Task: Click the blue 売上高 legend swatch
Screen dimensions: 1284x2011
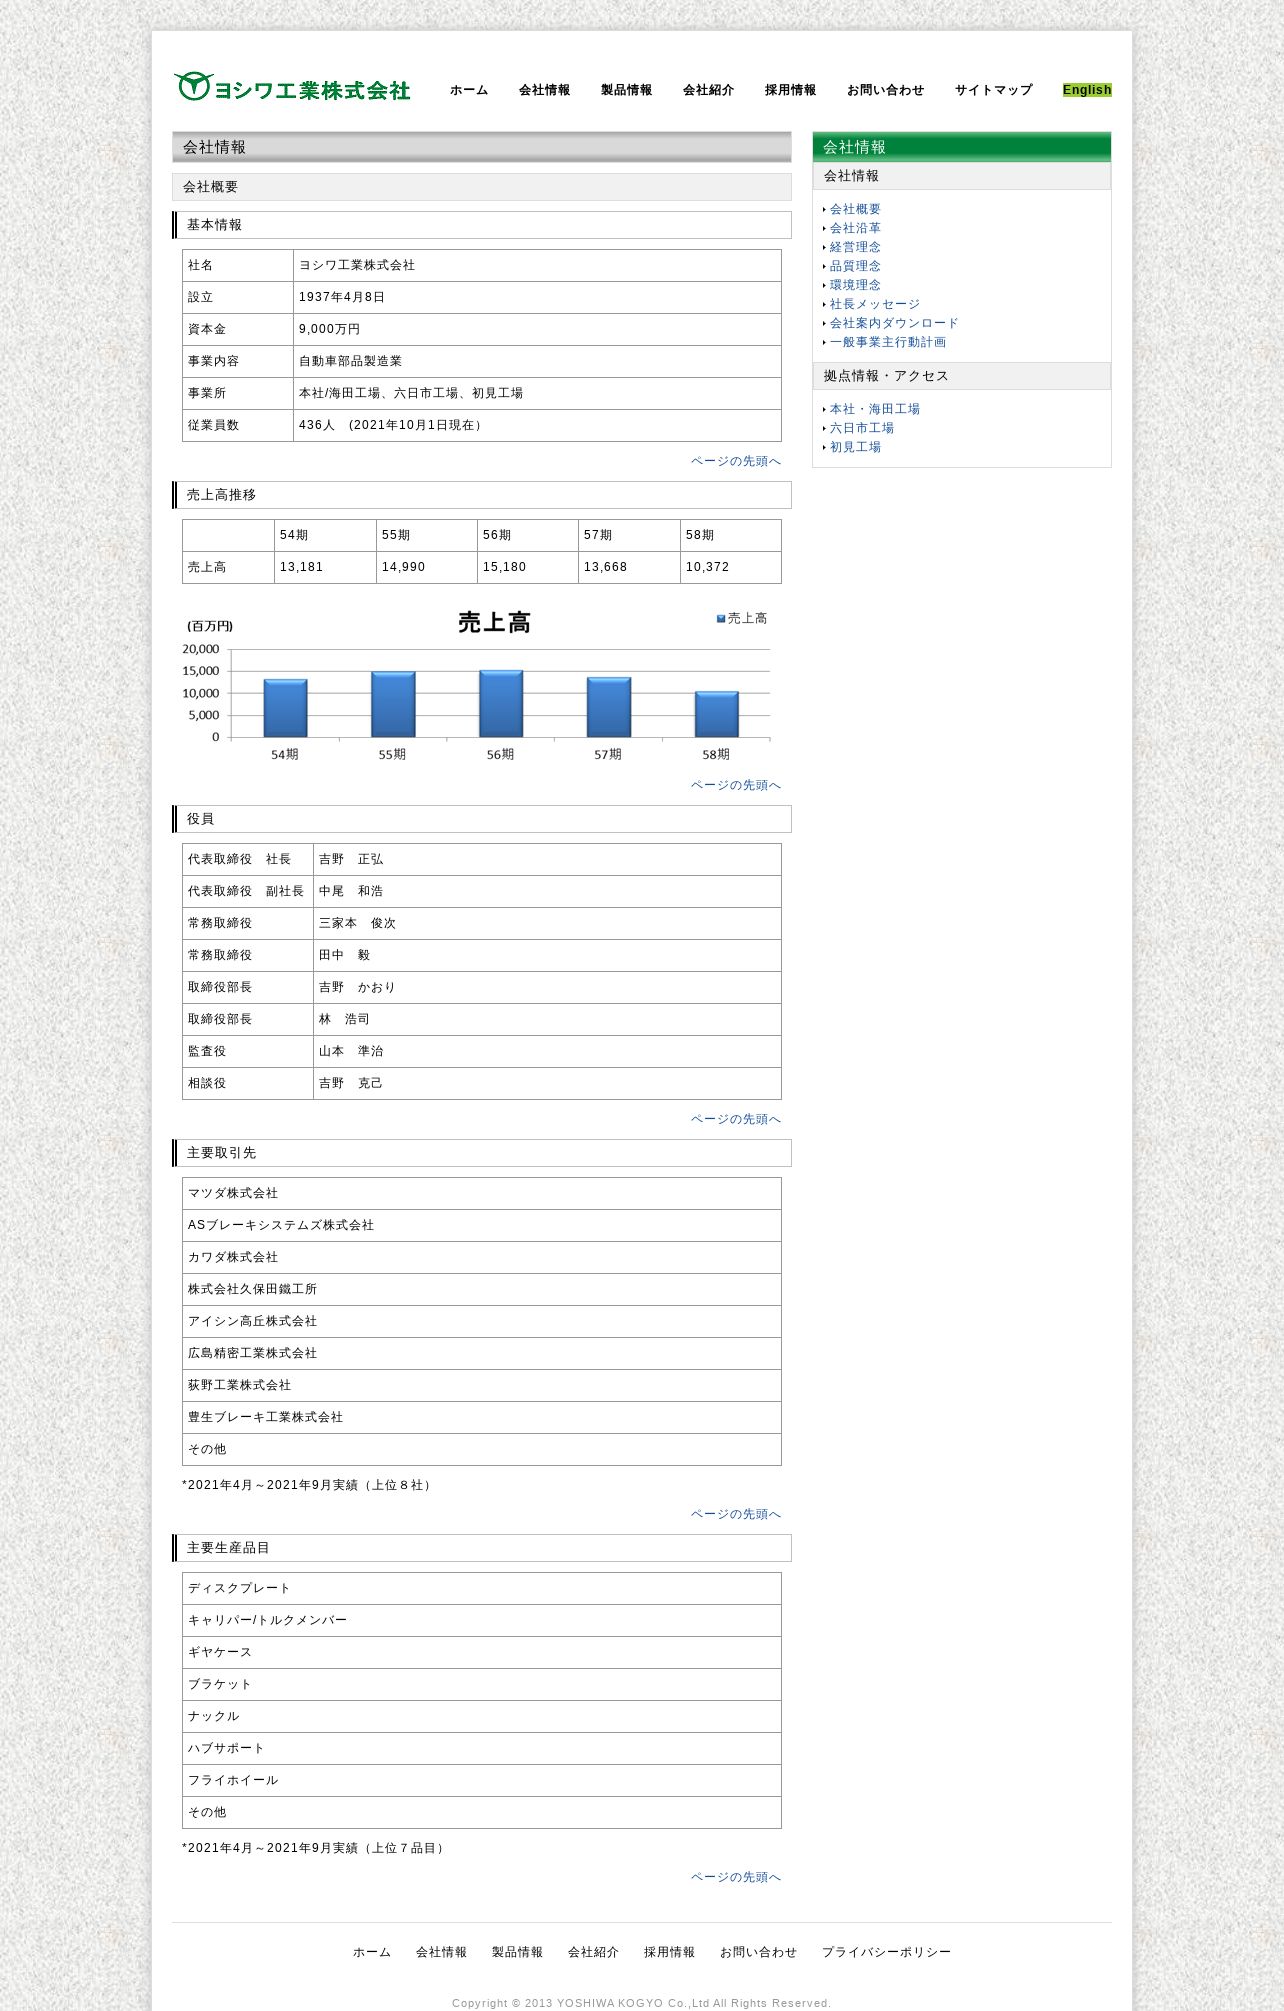Action: 721,619
